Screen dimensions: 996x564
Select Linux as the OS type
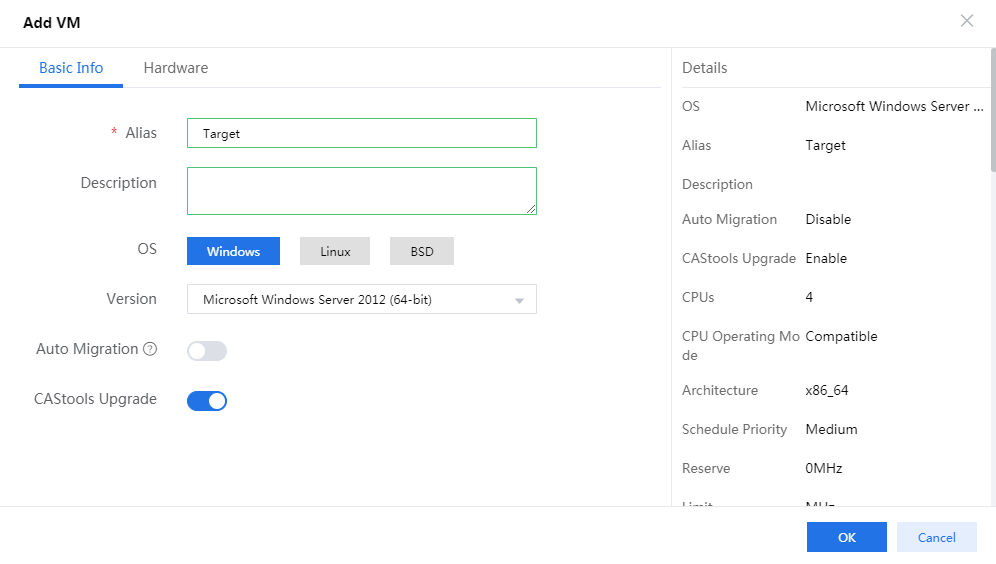pyautogui.click(x=335, y=251)
